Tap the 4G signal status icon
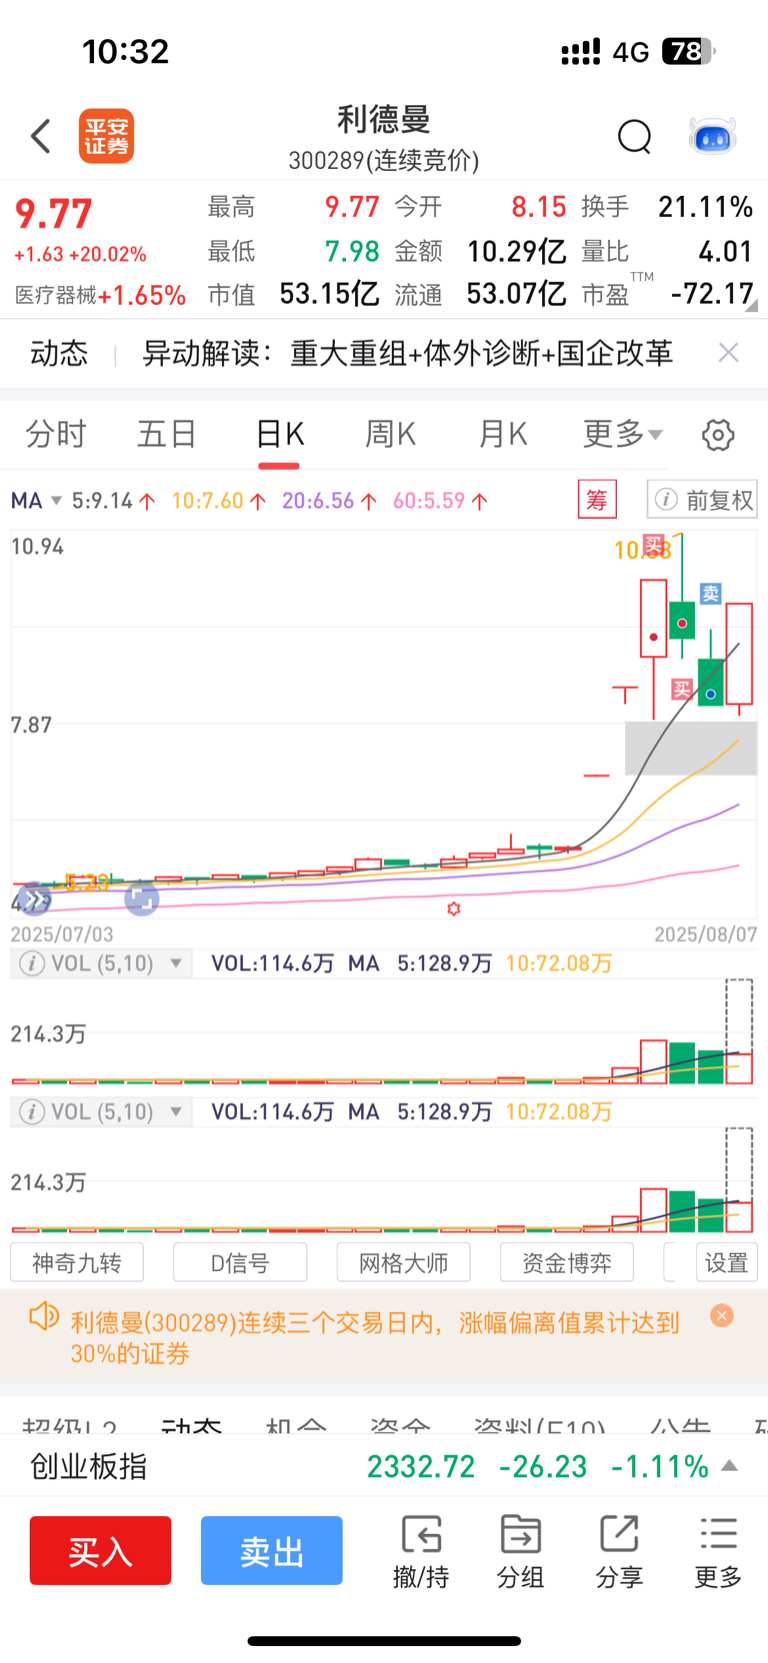768x1663 pixels. pyautogui.click(x=631, y=52)
